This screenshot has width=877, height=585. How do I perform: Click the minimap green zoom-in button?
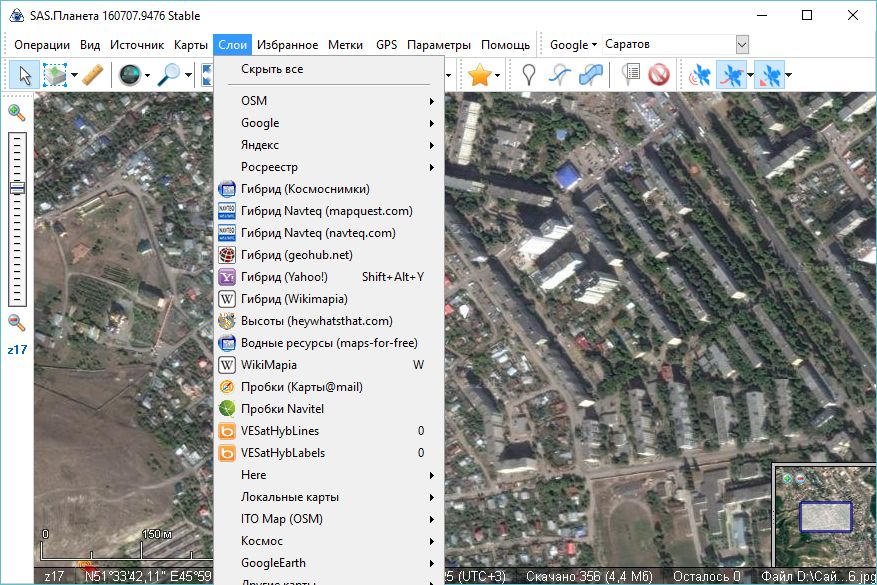(788, 478)
